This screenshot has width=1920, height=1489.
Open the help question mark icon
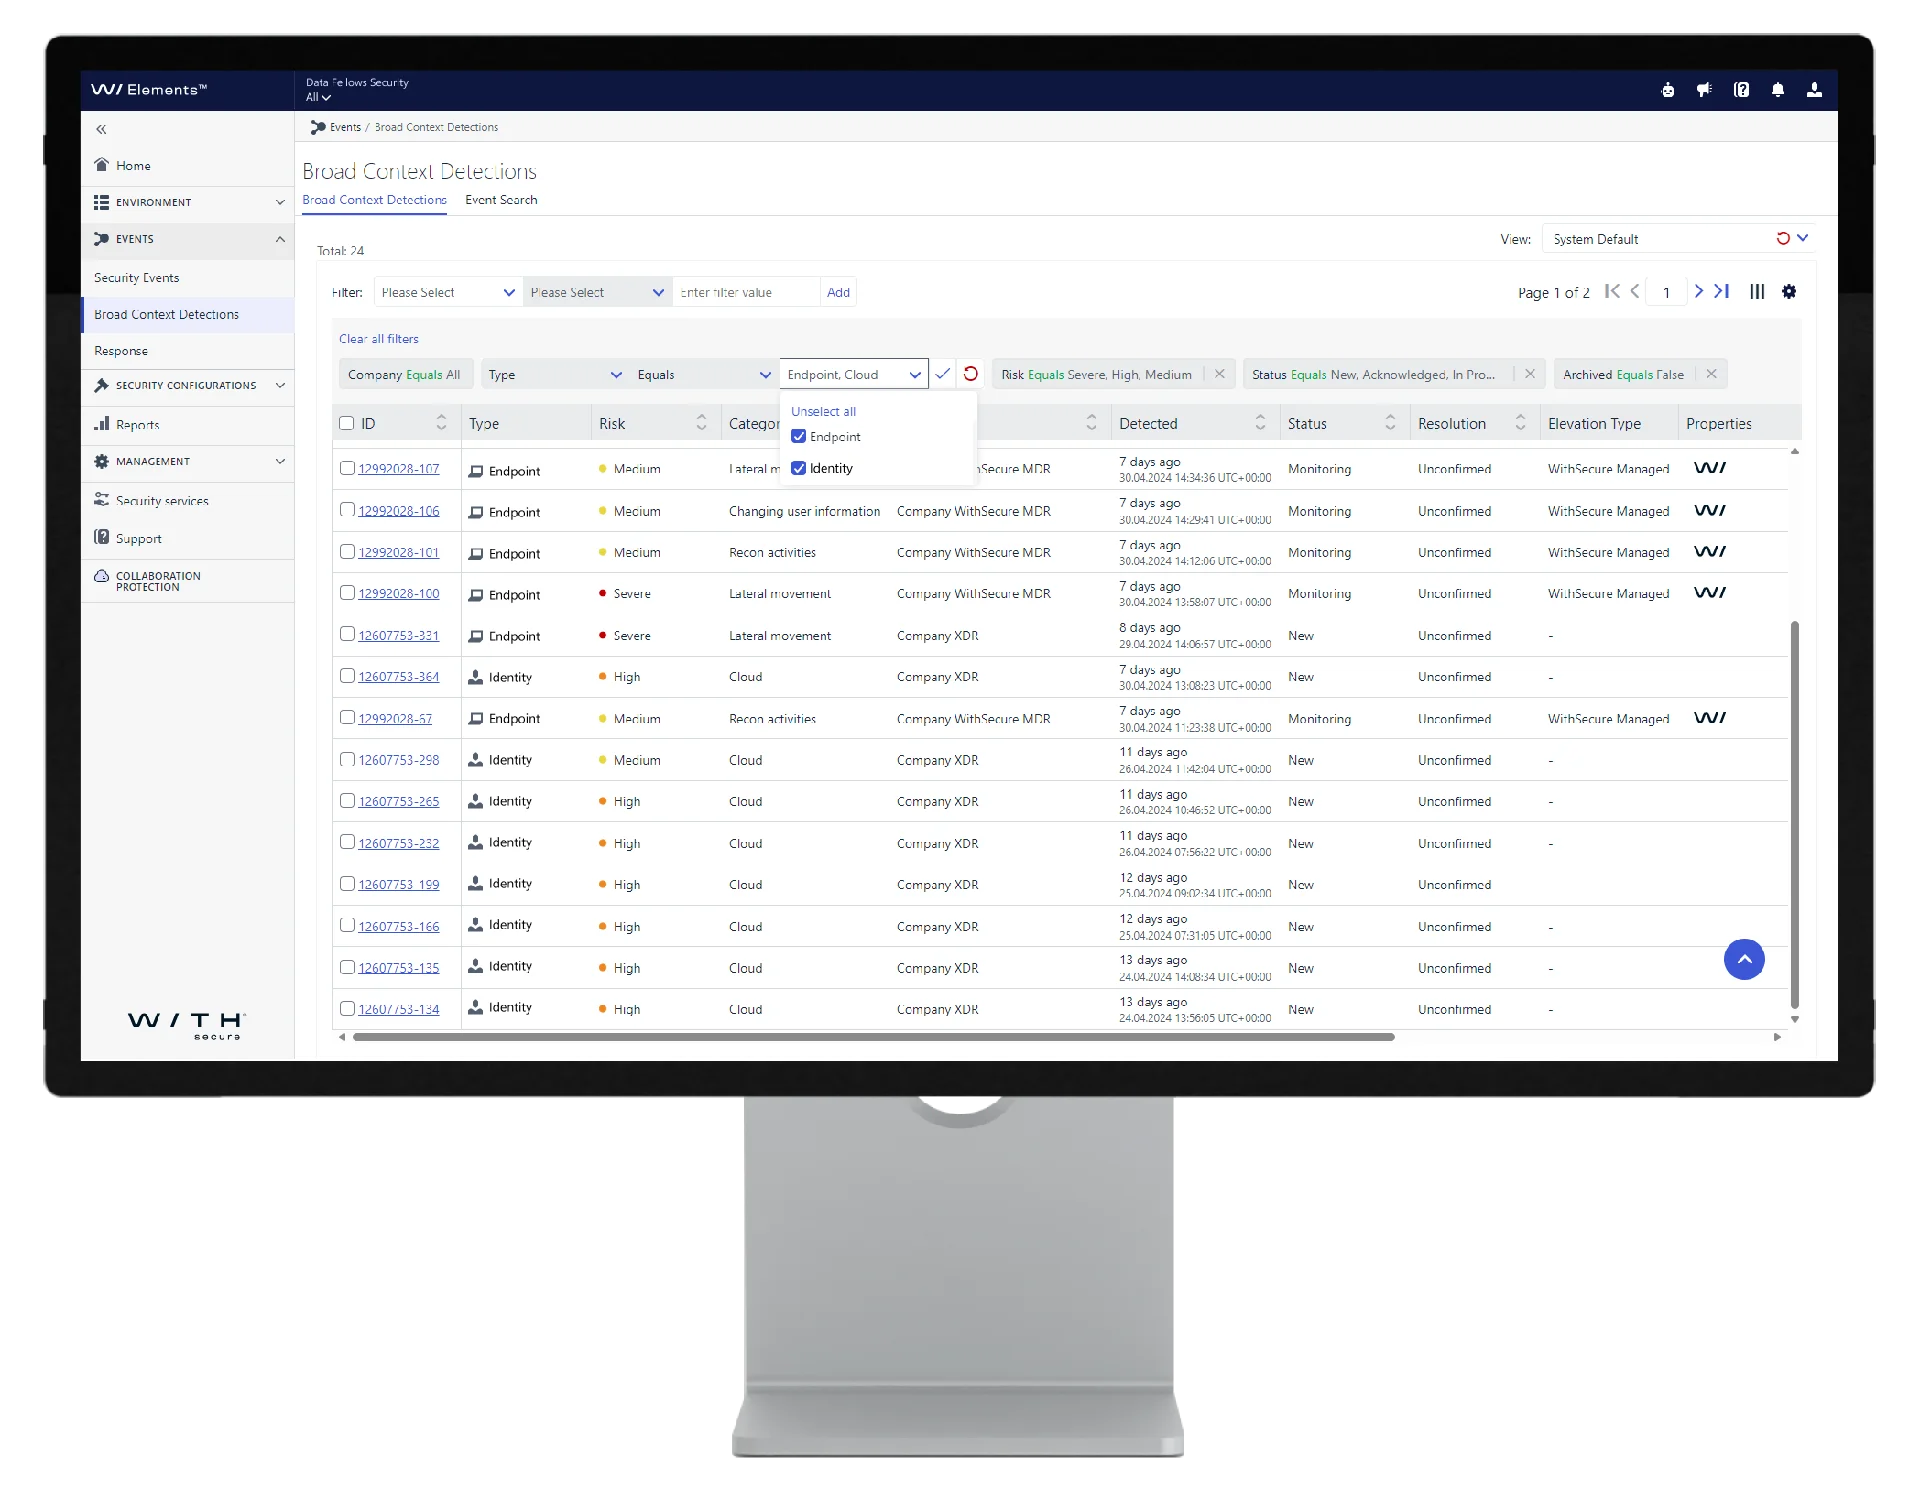(x=1741, y=90)
